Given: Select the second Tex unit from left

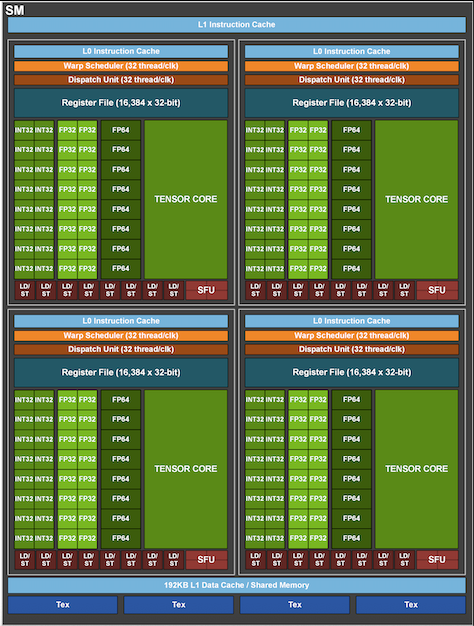Looking at the screenshot, I should 178,605.
